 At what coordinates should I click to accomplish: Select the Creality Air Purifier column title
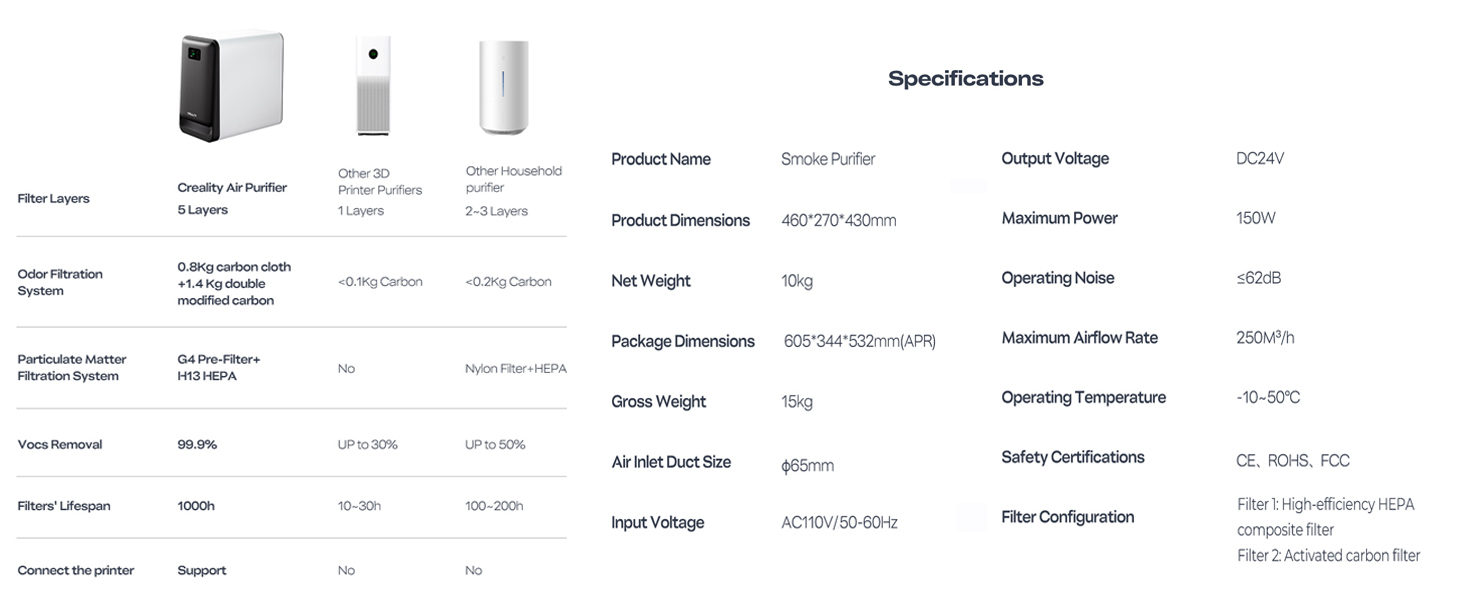(232, 188)
